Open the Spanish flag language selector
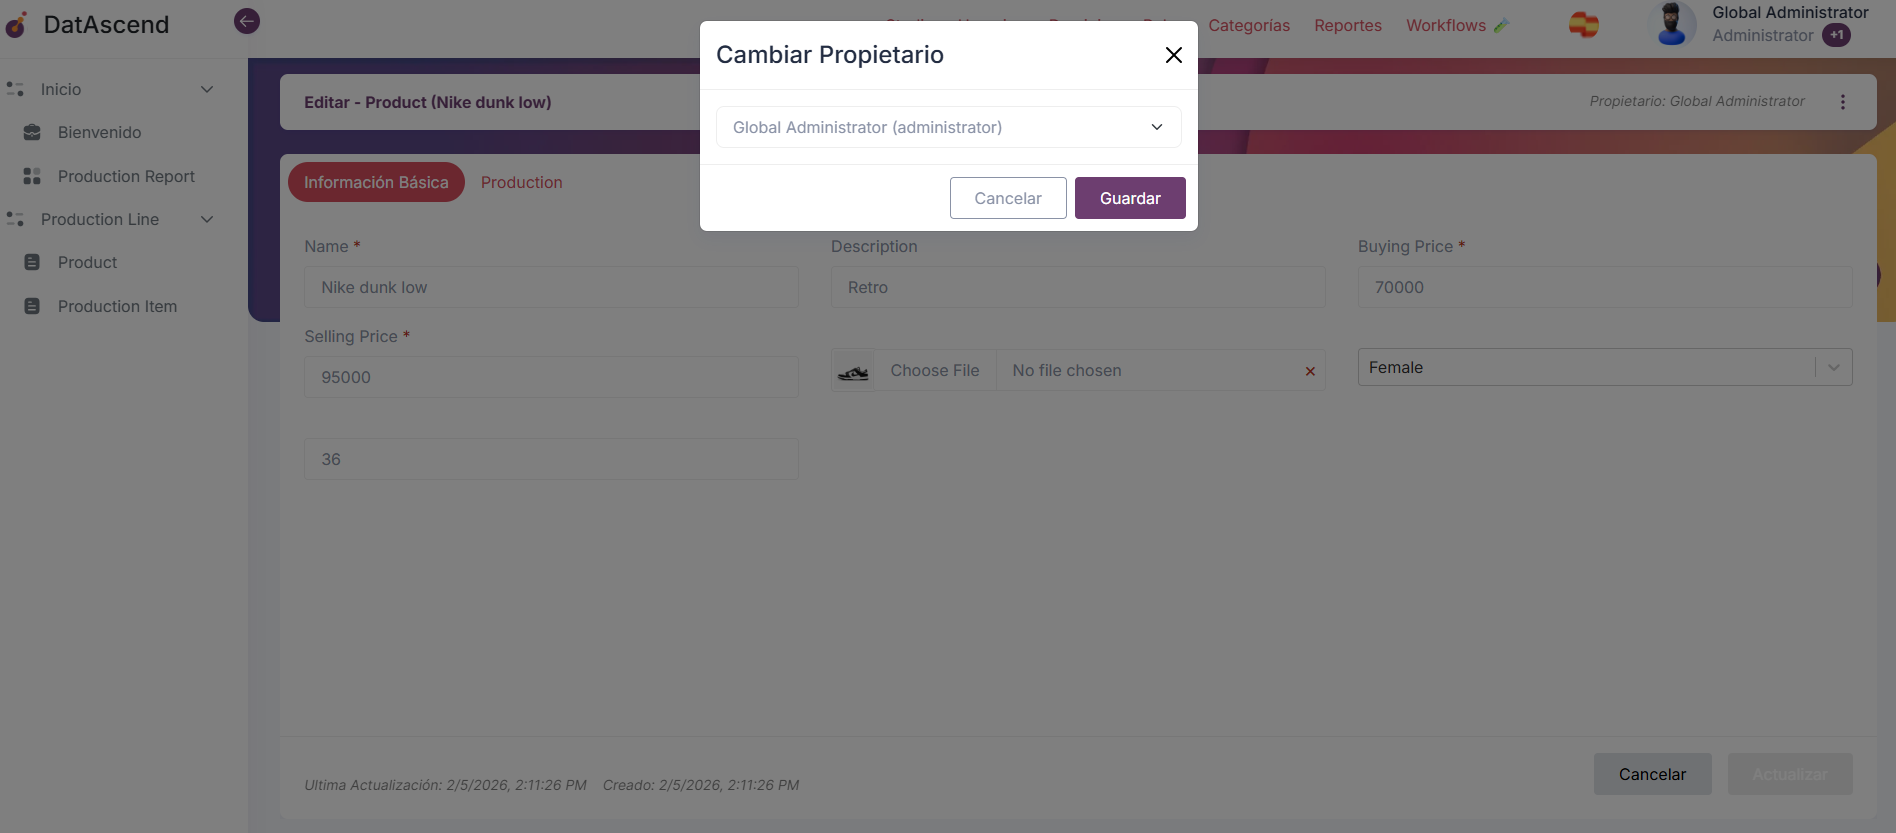This screenshot has height=833, width=1896. pyautogui.click(x=1583, y=24)
